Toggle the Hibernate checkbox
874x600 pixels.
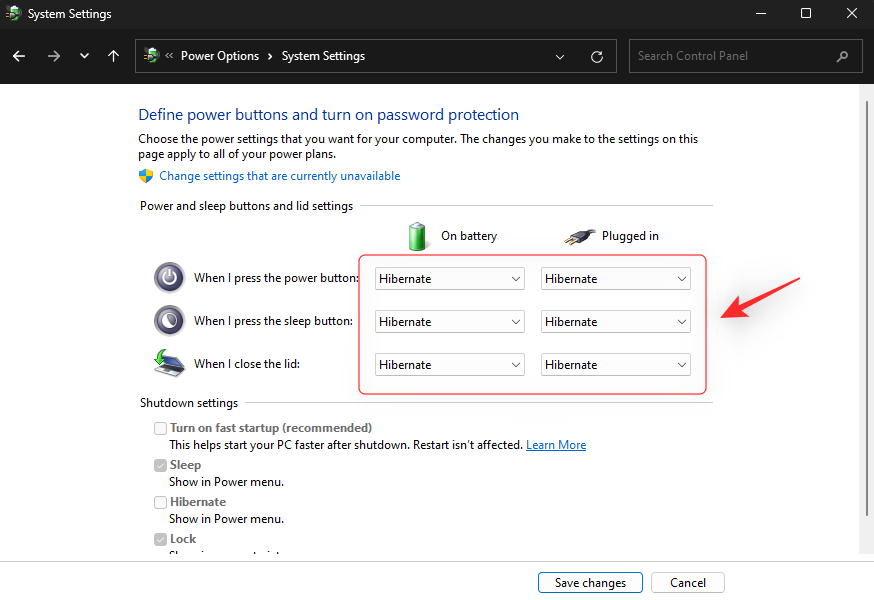pos(161,502)
